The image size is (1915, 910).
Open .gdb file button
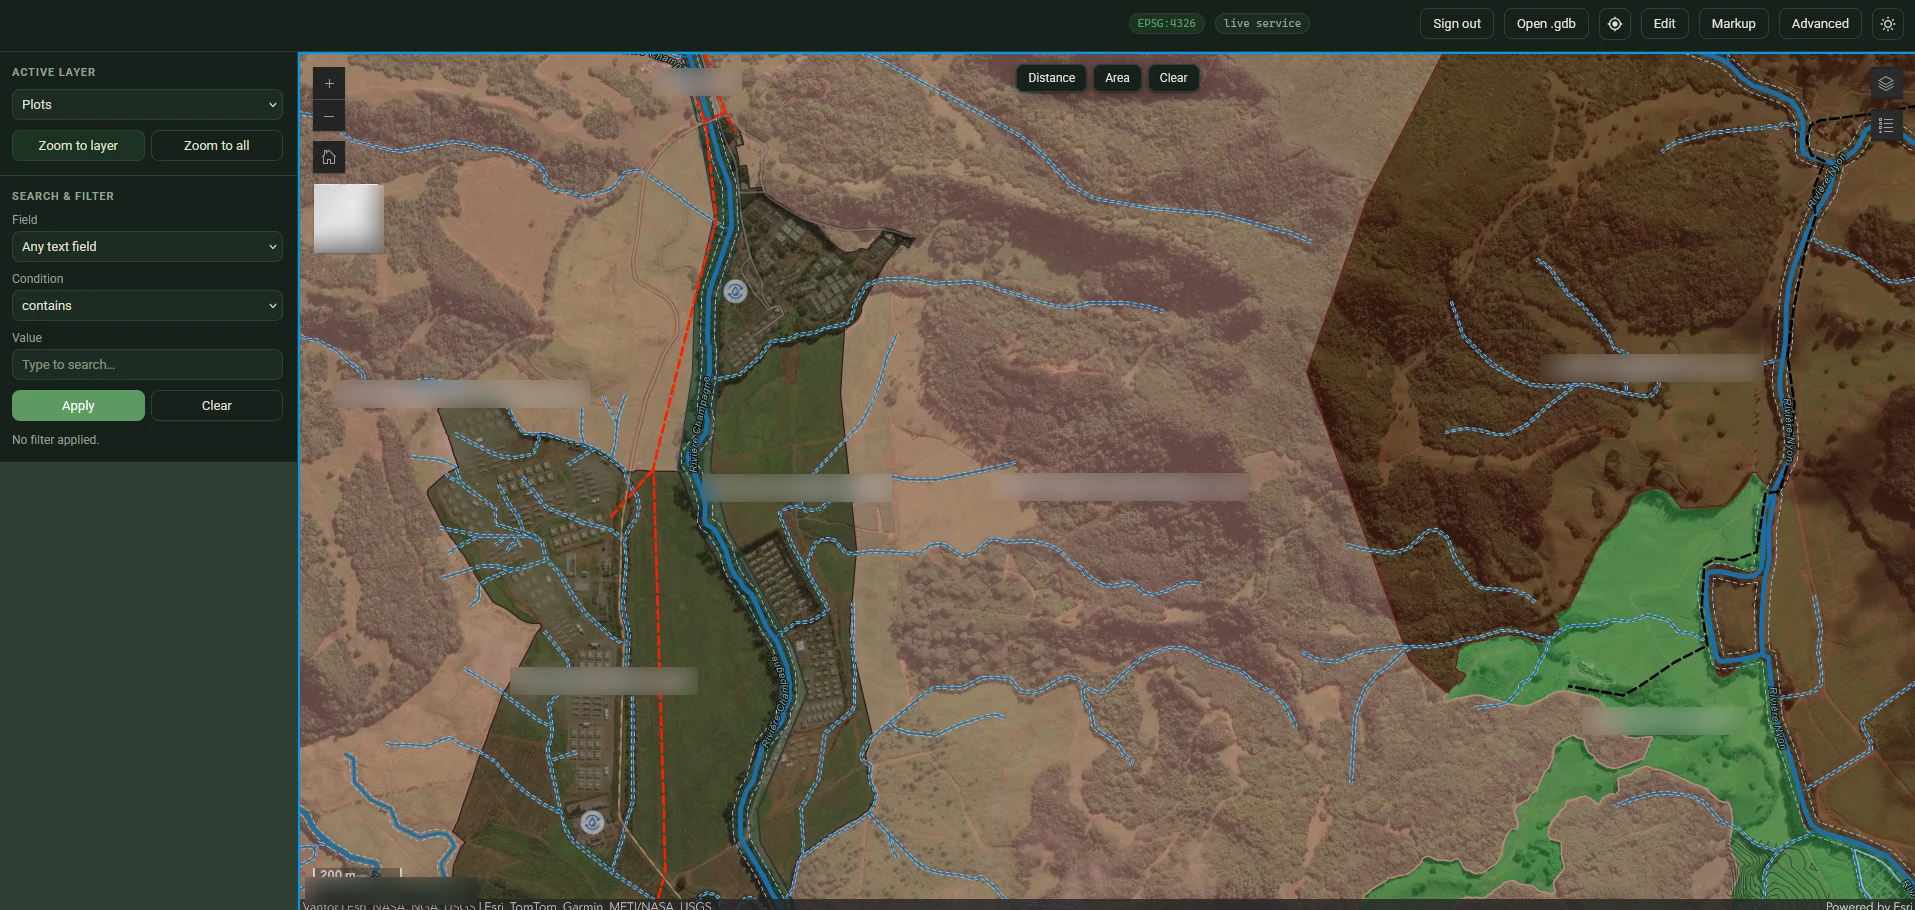point(1546,24)
